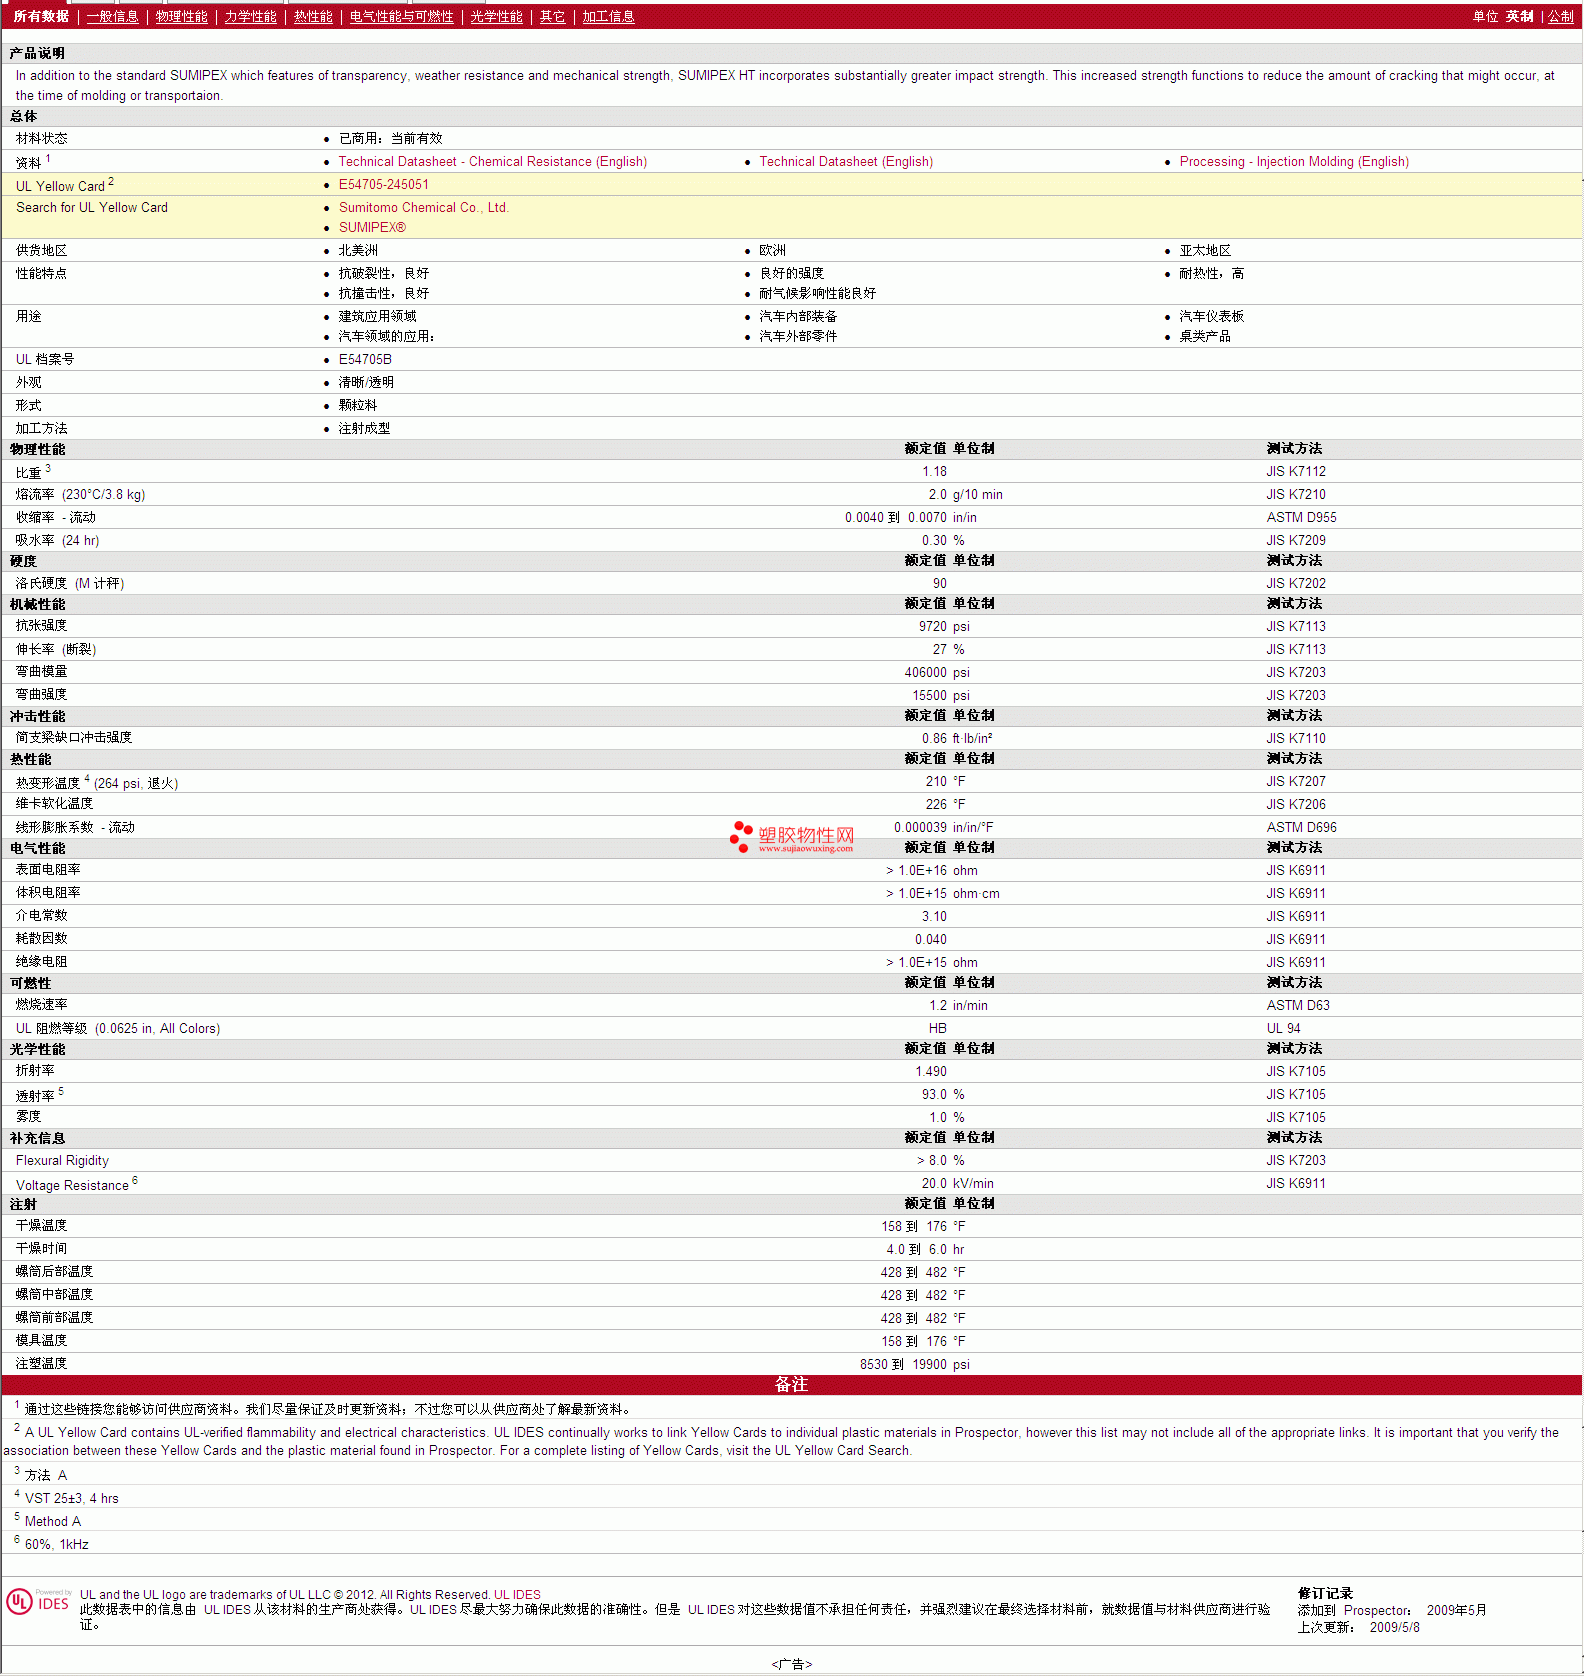Image resolution: width=1584 pixels, height=1676 pixels.
Task: Click the 折射率 value 1.490
Action: click(x=931, y=1072)
